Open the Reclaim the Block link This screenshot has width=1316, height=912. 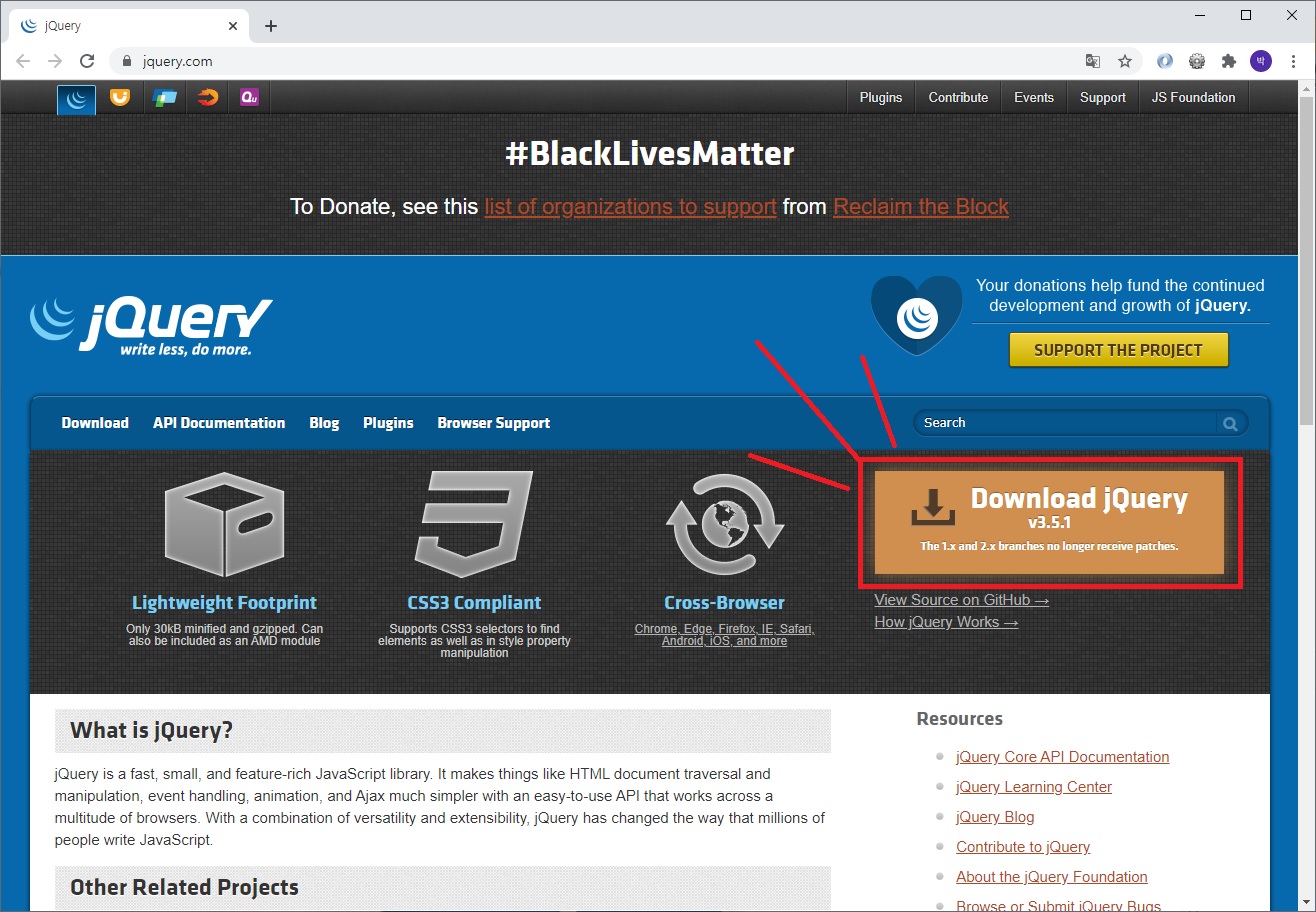pyautogui.click(x=921, y=207)
